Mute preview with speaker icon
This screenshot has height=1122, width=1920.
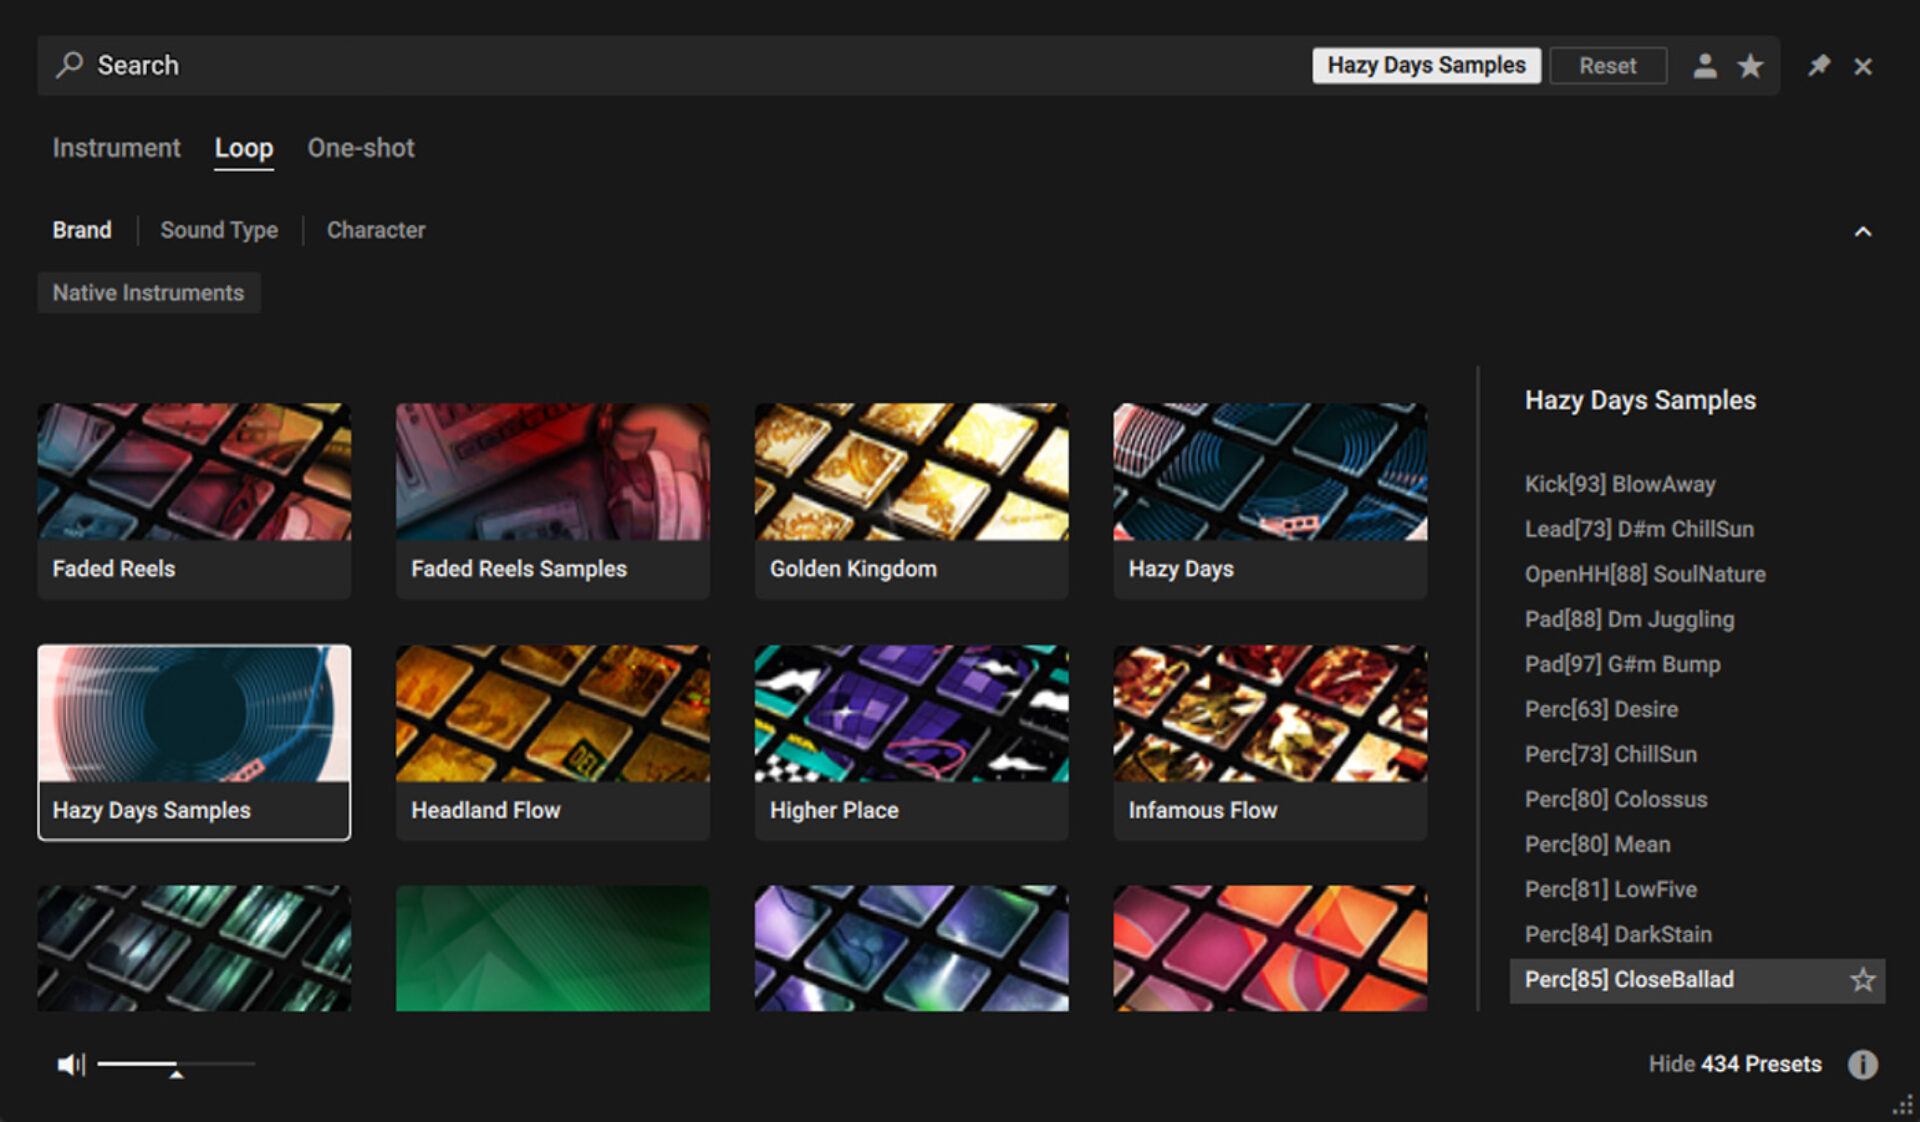point(70,1064)
